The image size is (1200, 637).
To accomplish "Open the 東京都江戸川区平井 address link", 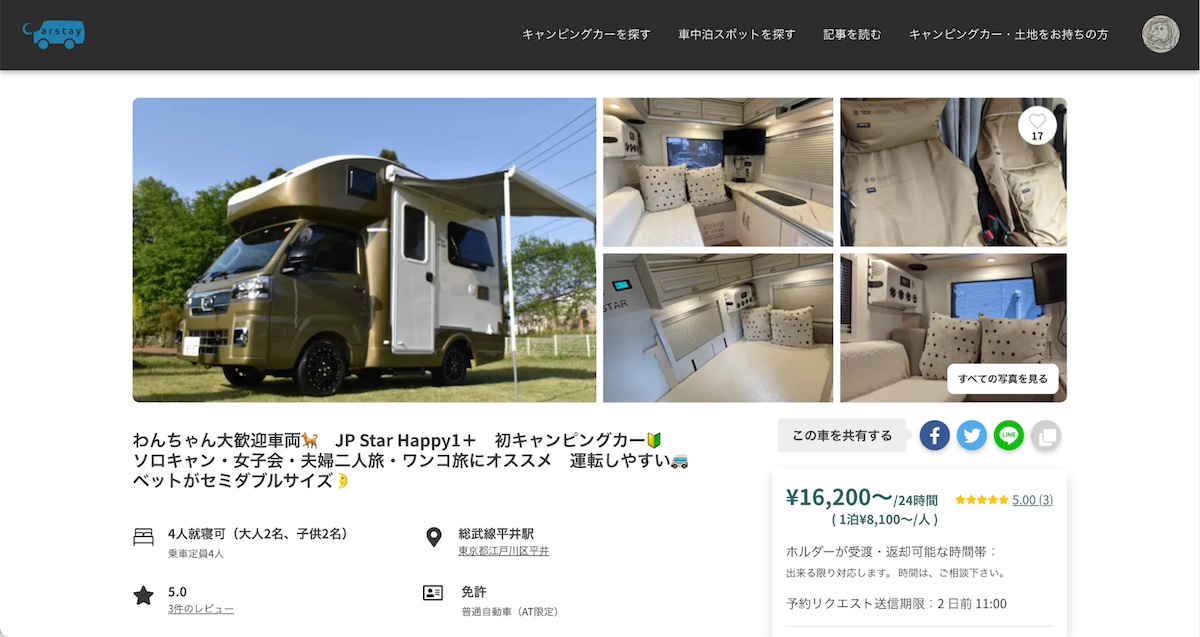I will [503, 551].
